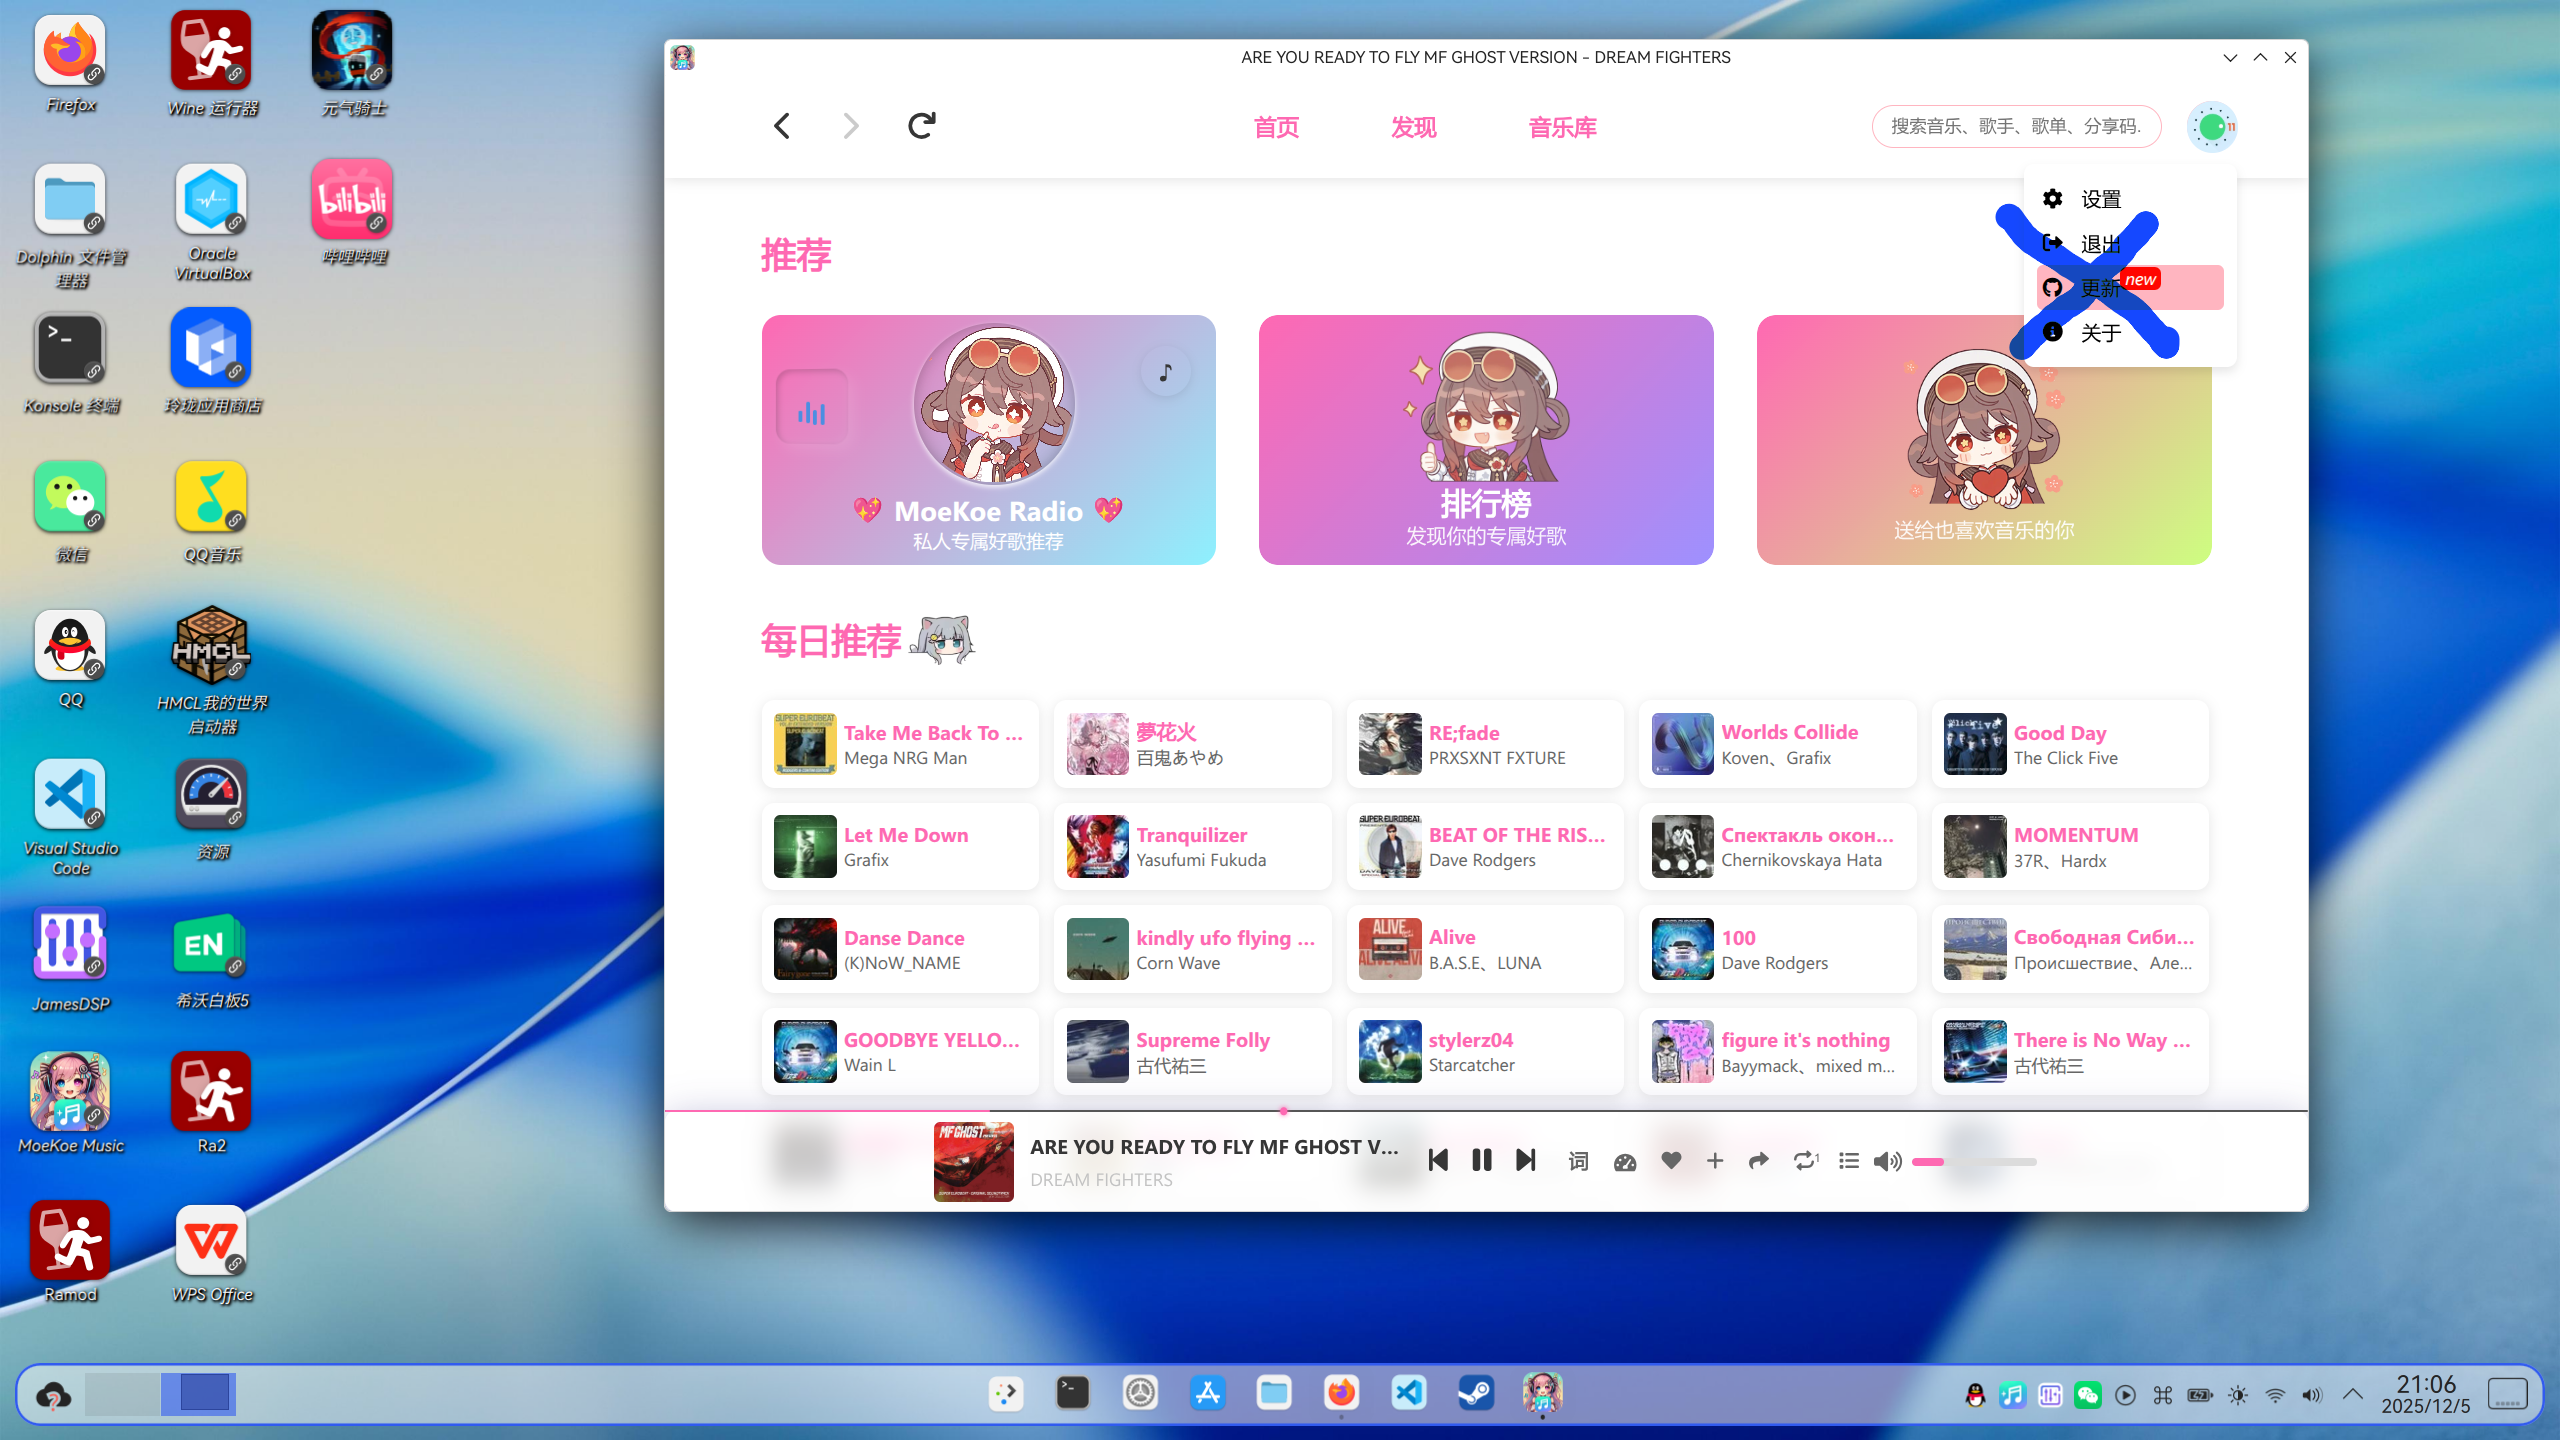Screen dimensions: 2560x1440
Task: Skip to the next track
Action: (1526, 1160)
